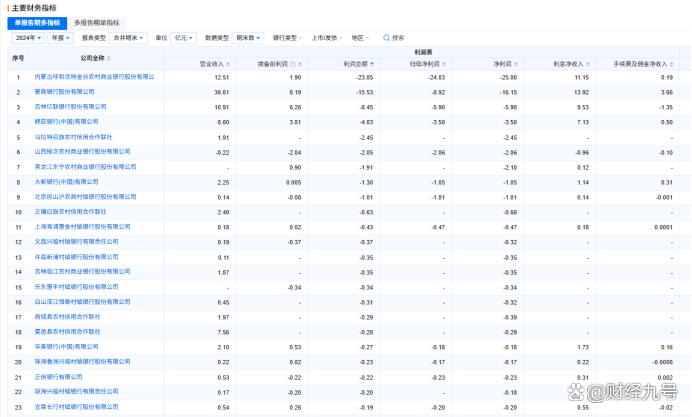Sort by 利润总额 column arrows
The height and width of the screenshot is (417, 692).
click(372, 64)
